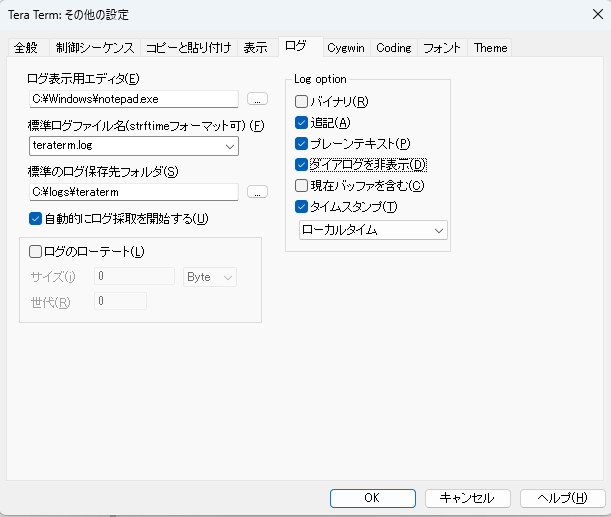The height and width of the screenshot is (517, 611).
Task: Open help with ヘルプ(H) button
Action: coord(562,498)
